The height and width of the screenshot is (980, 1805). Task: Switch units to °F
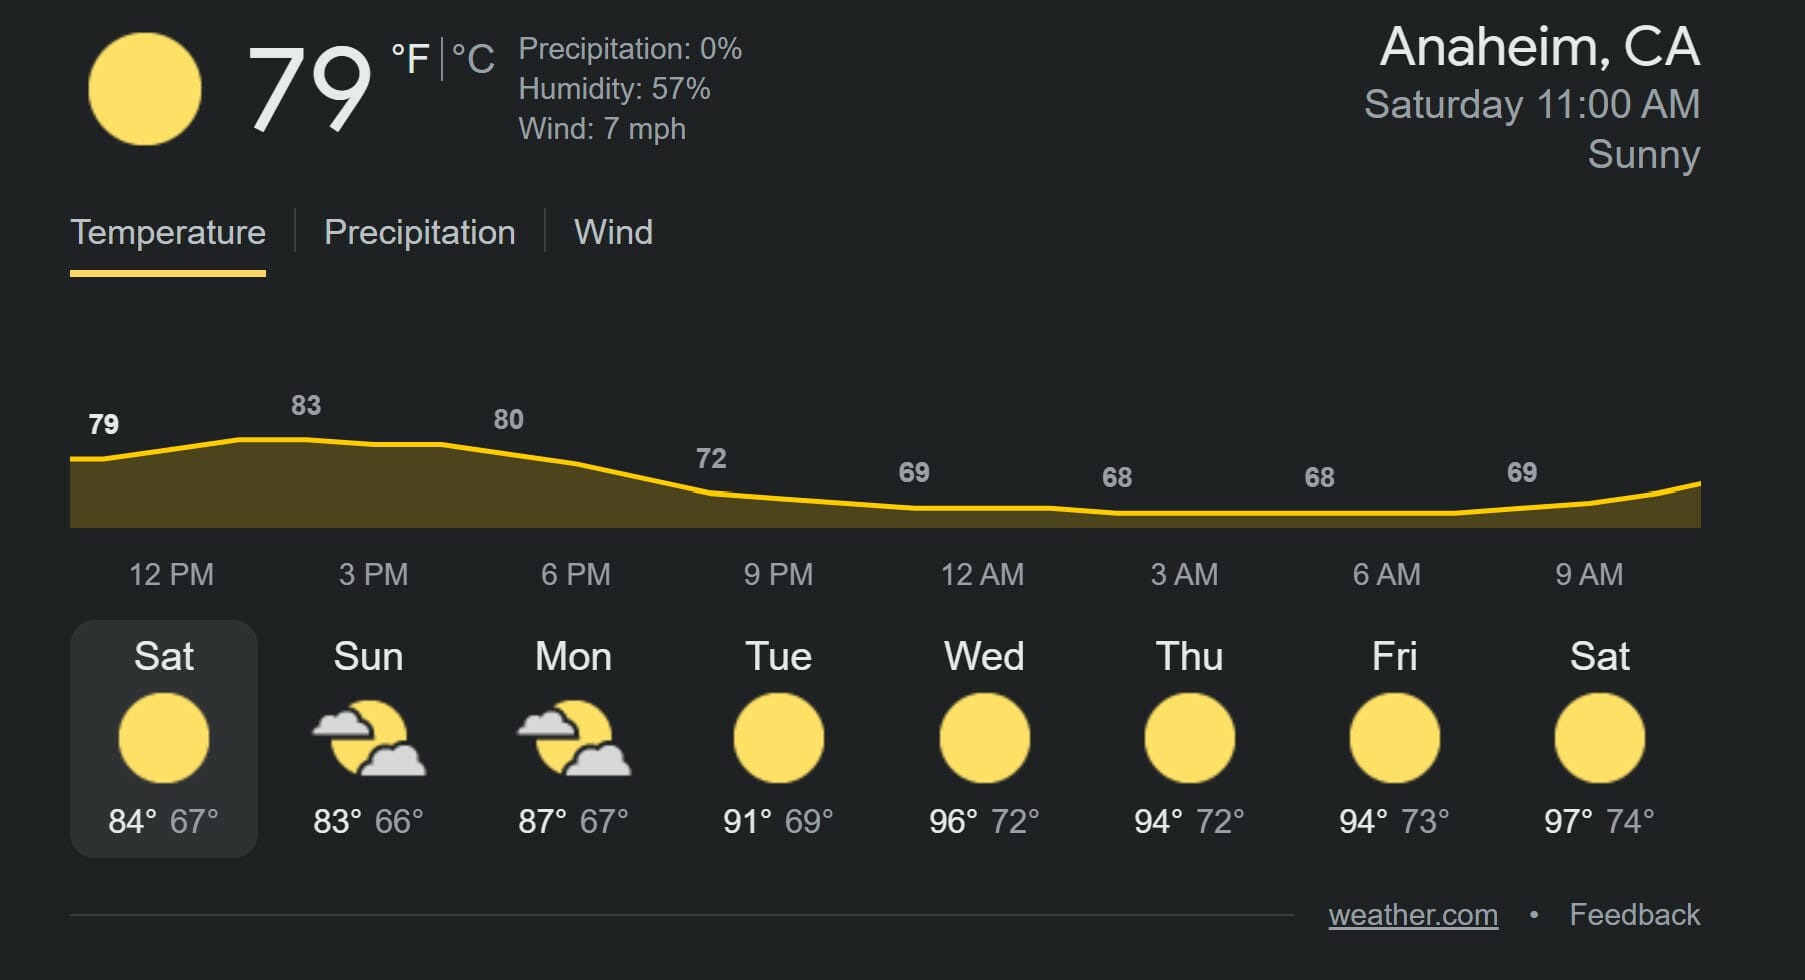click(410, 59)
